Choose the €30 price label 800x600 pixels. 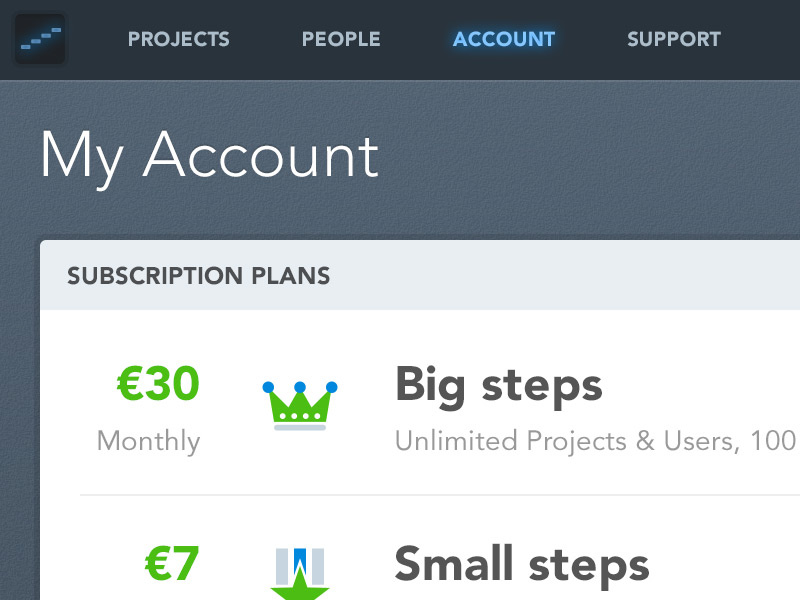158,384
